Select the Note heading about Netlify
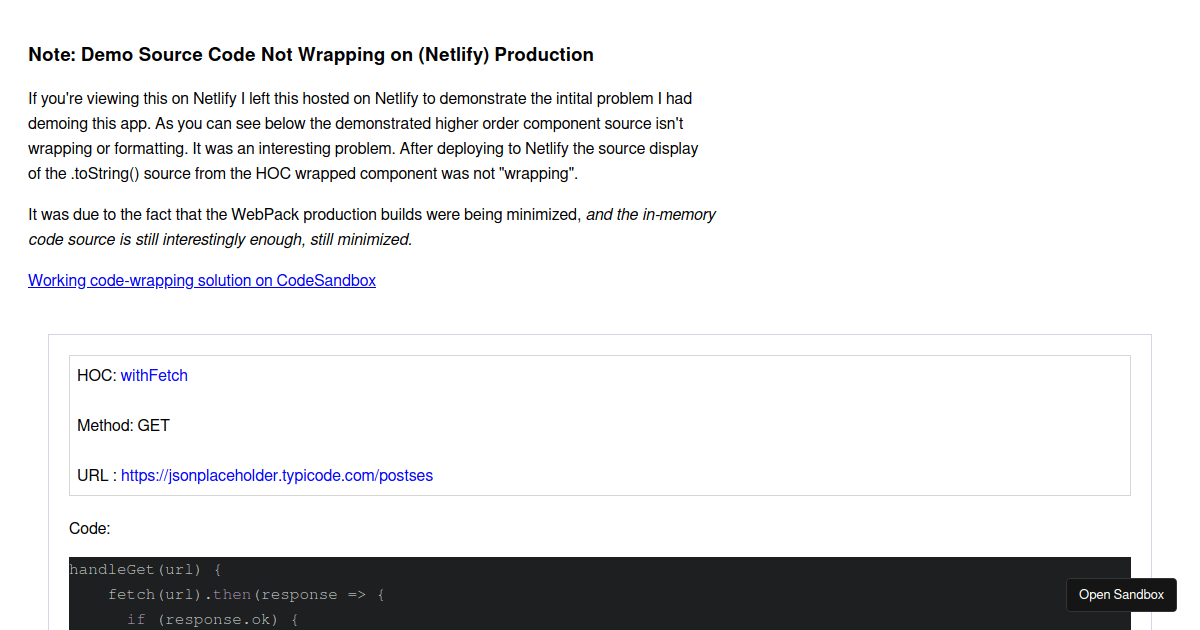Image resolution: width=1200 pixels, height=630 pixels. point(310,54)
